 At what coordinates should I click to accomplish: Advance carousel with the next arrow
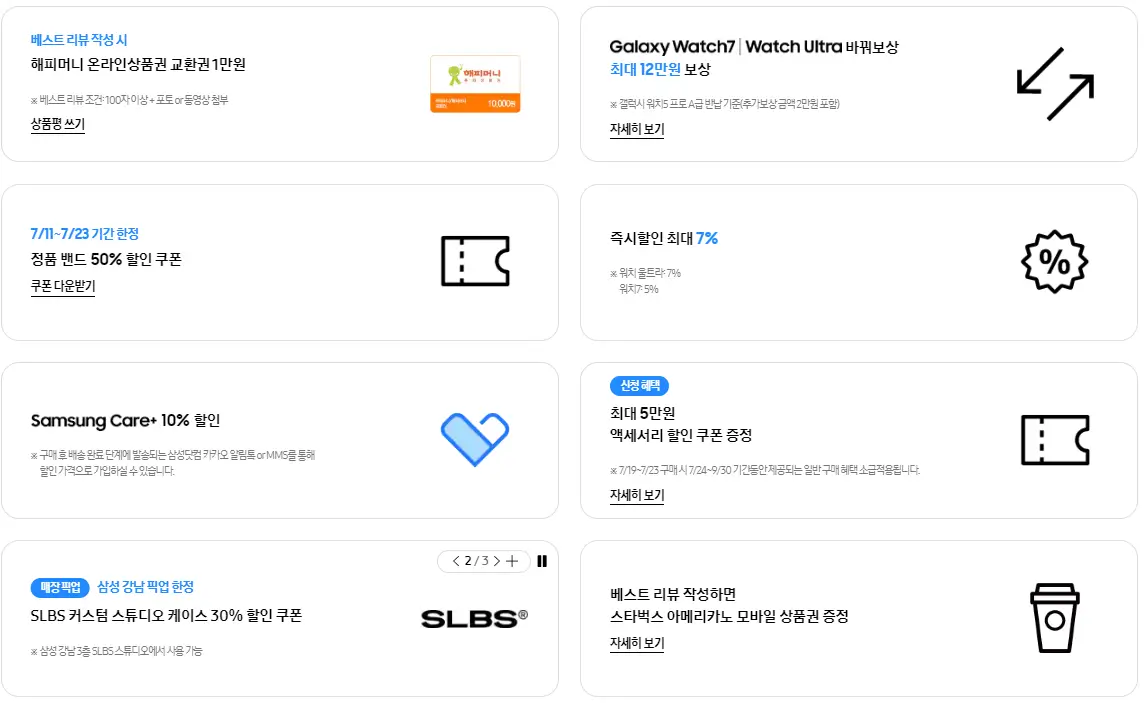click(495, 561)
